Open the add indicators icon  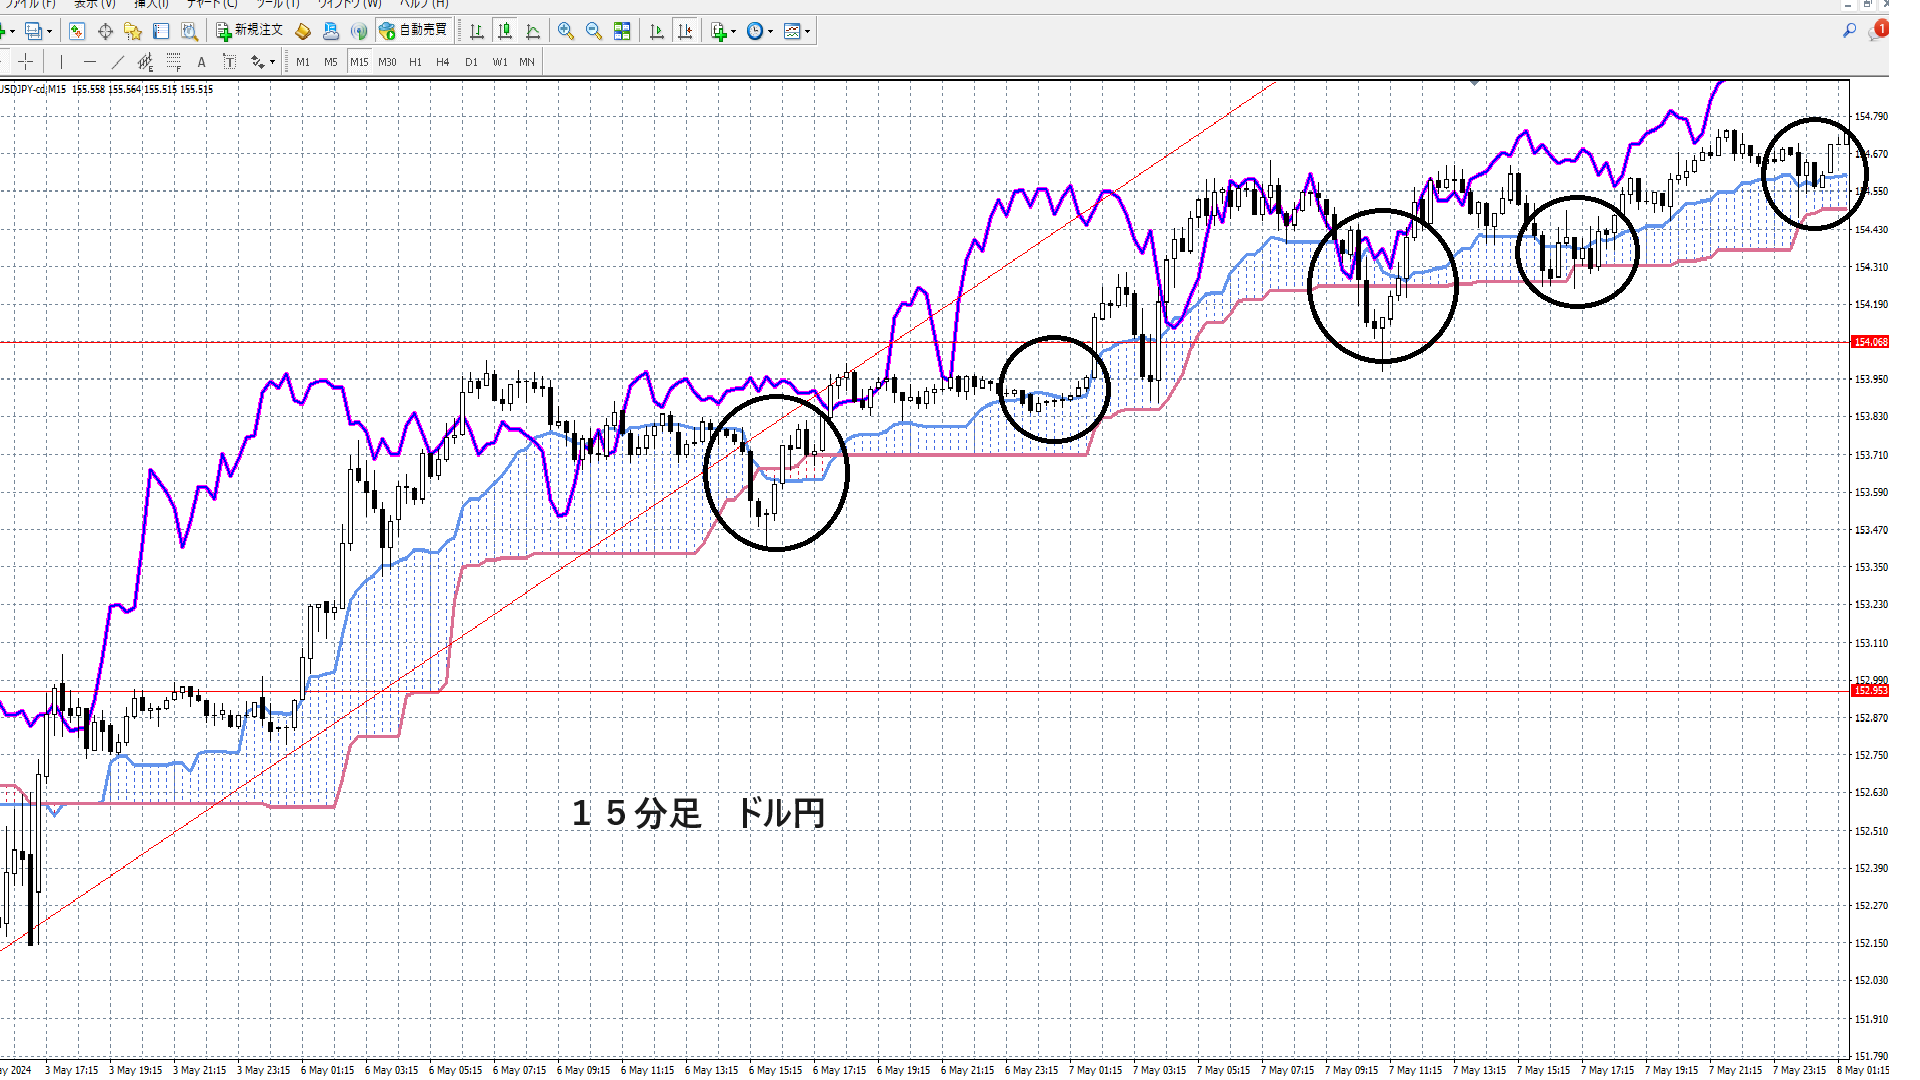tap(718, 31)
